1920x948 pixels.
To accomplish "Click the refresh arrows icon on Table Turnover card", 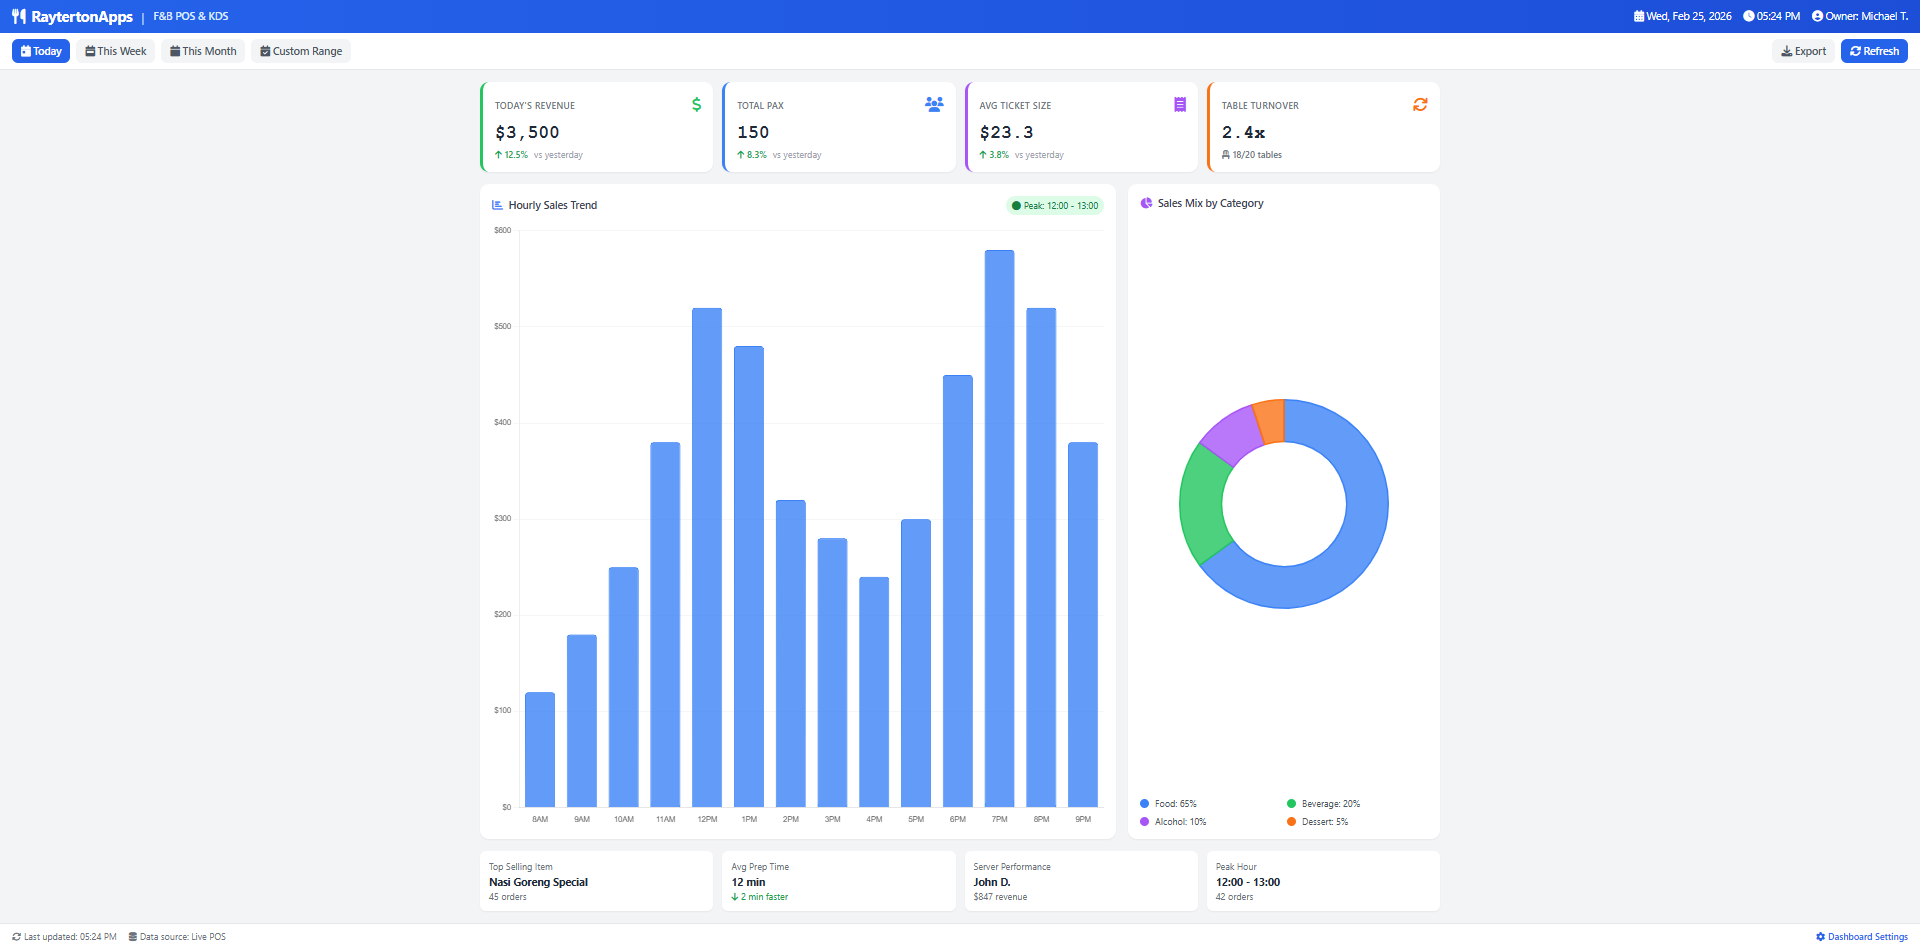I will (1420, 104).
